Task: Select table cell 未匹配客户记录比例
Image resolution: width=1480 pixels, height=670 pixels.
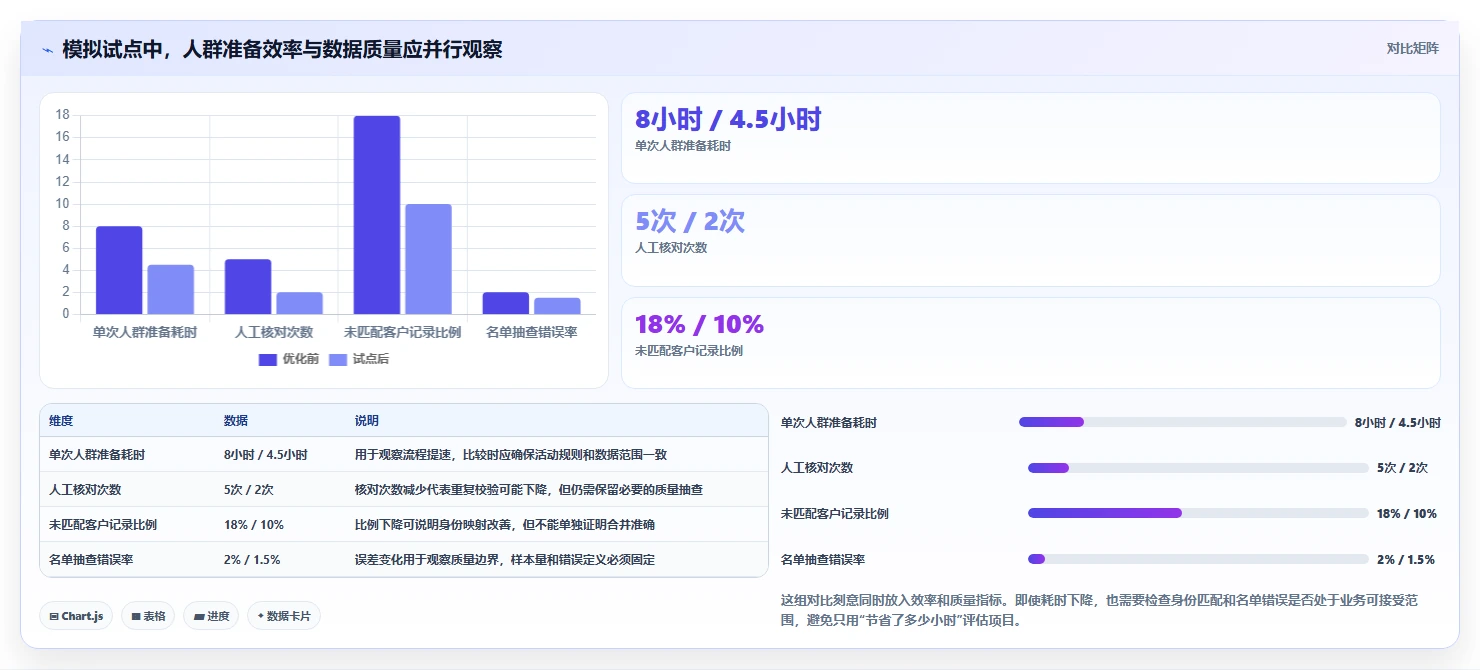Action: (x=103, y=525)
